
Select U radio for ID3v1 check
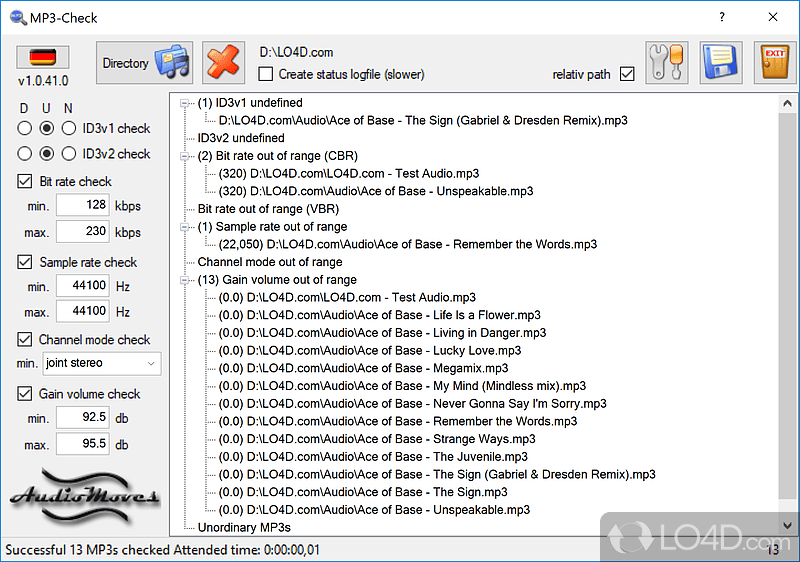point(46,128)
